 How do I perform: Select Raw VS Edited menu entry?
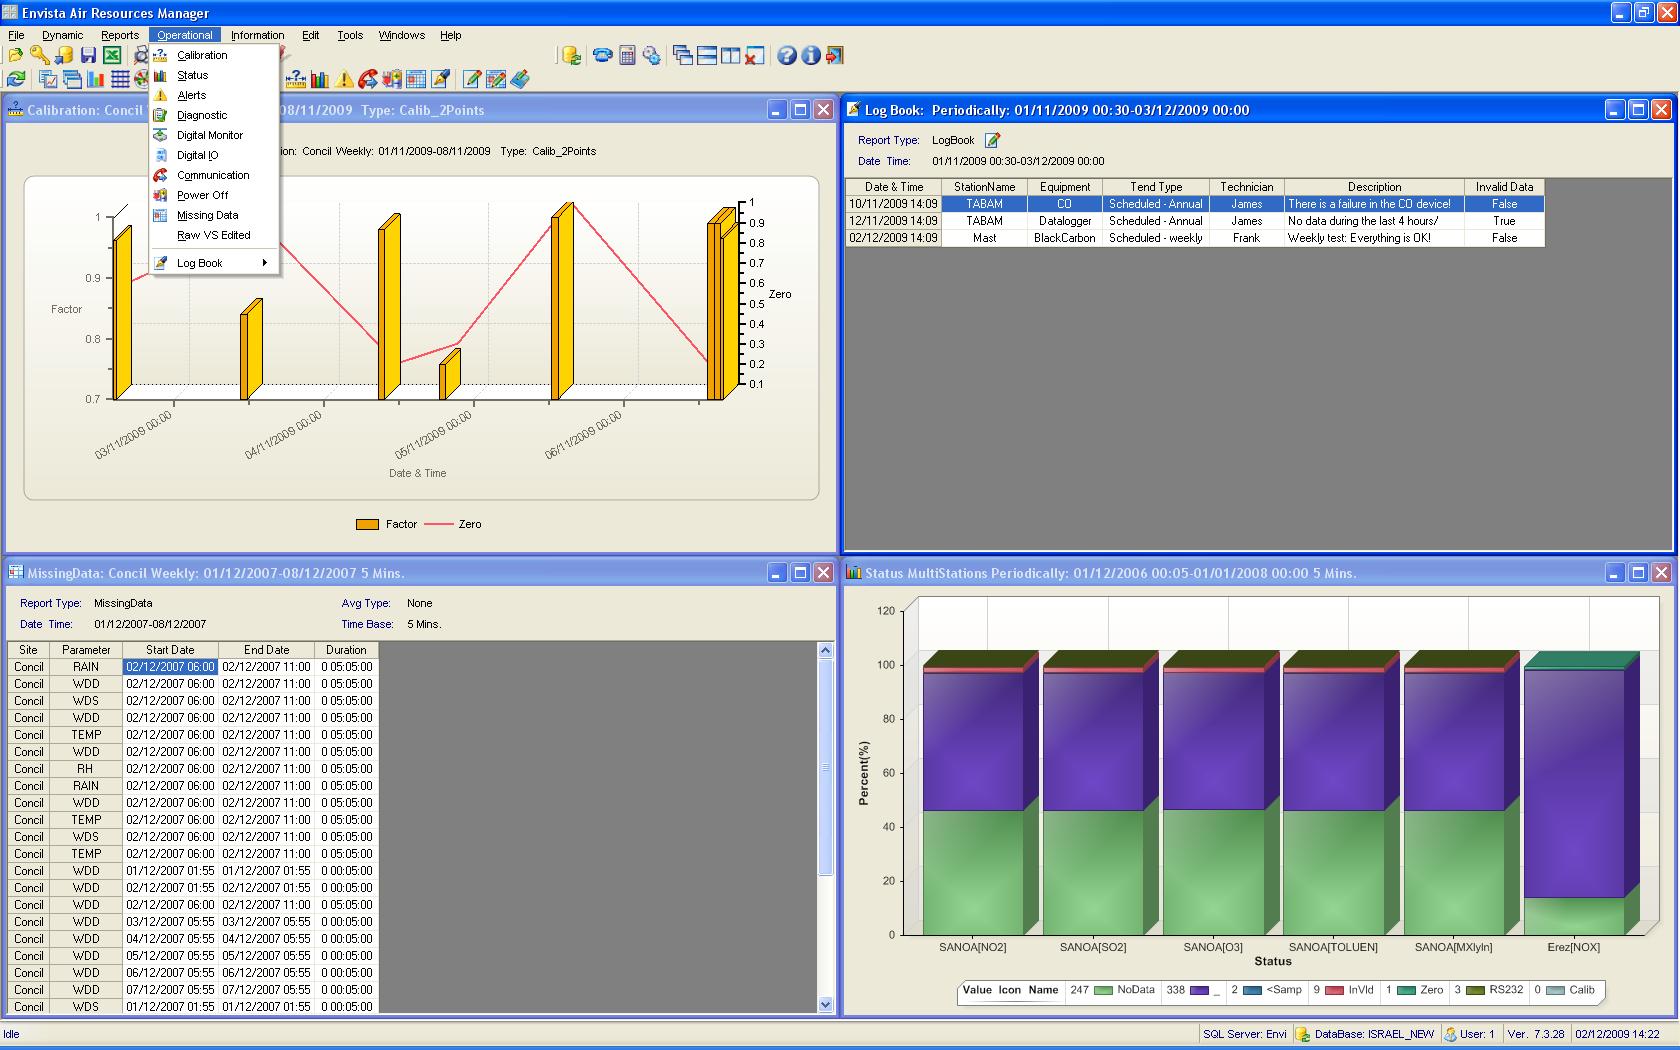click(x=210, y=235)
